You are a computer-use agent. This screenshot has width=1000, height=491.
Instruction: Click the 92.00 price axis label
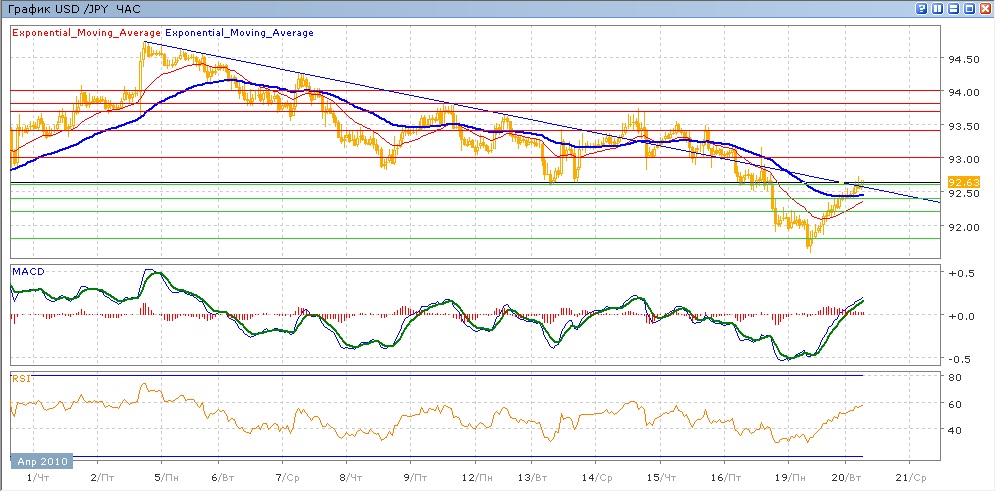[x=962, y=227]
